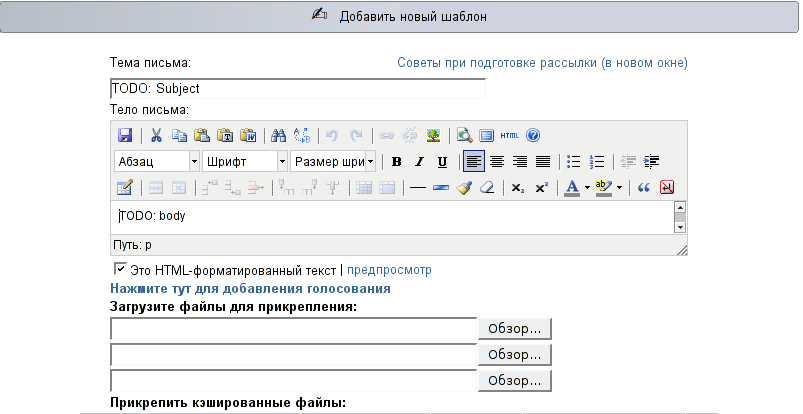This screenshot has height=414, width=803.
Task: Apply the current text color (A icon)
Action: [572, 188]
